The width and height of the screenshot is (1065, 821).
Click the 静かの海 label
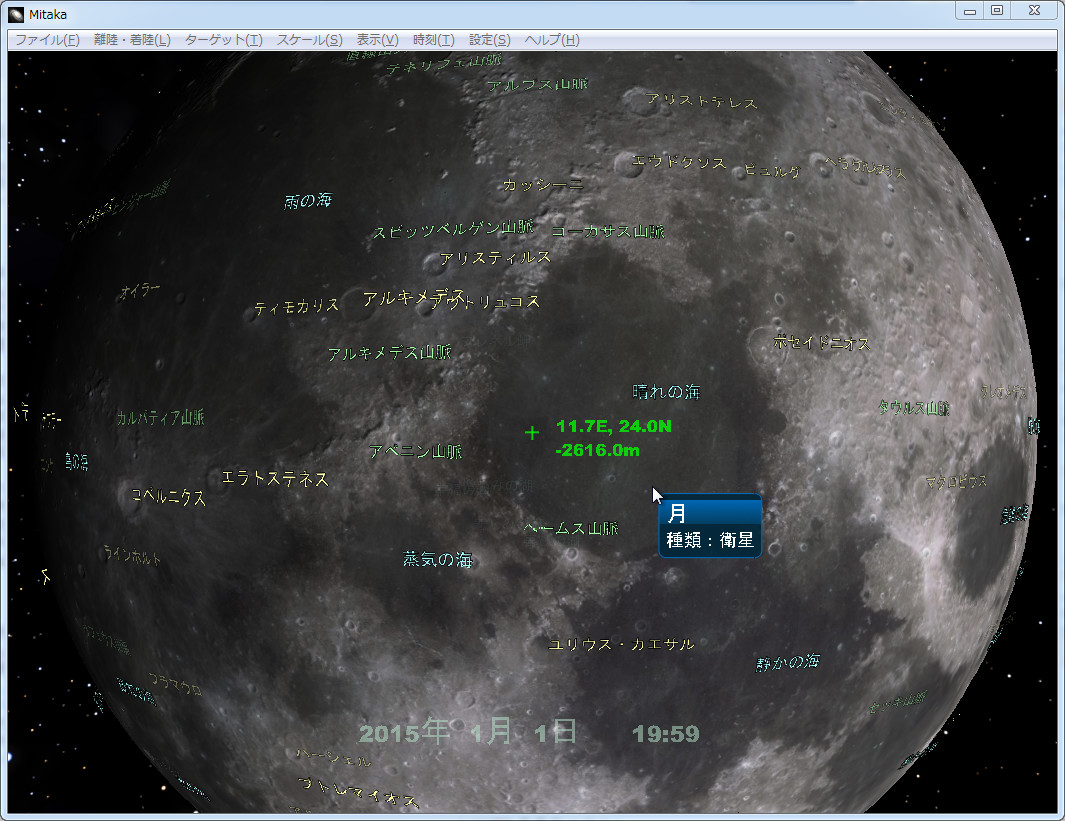788,662
